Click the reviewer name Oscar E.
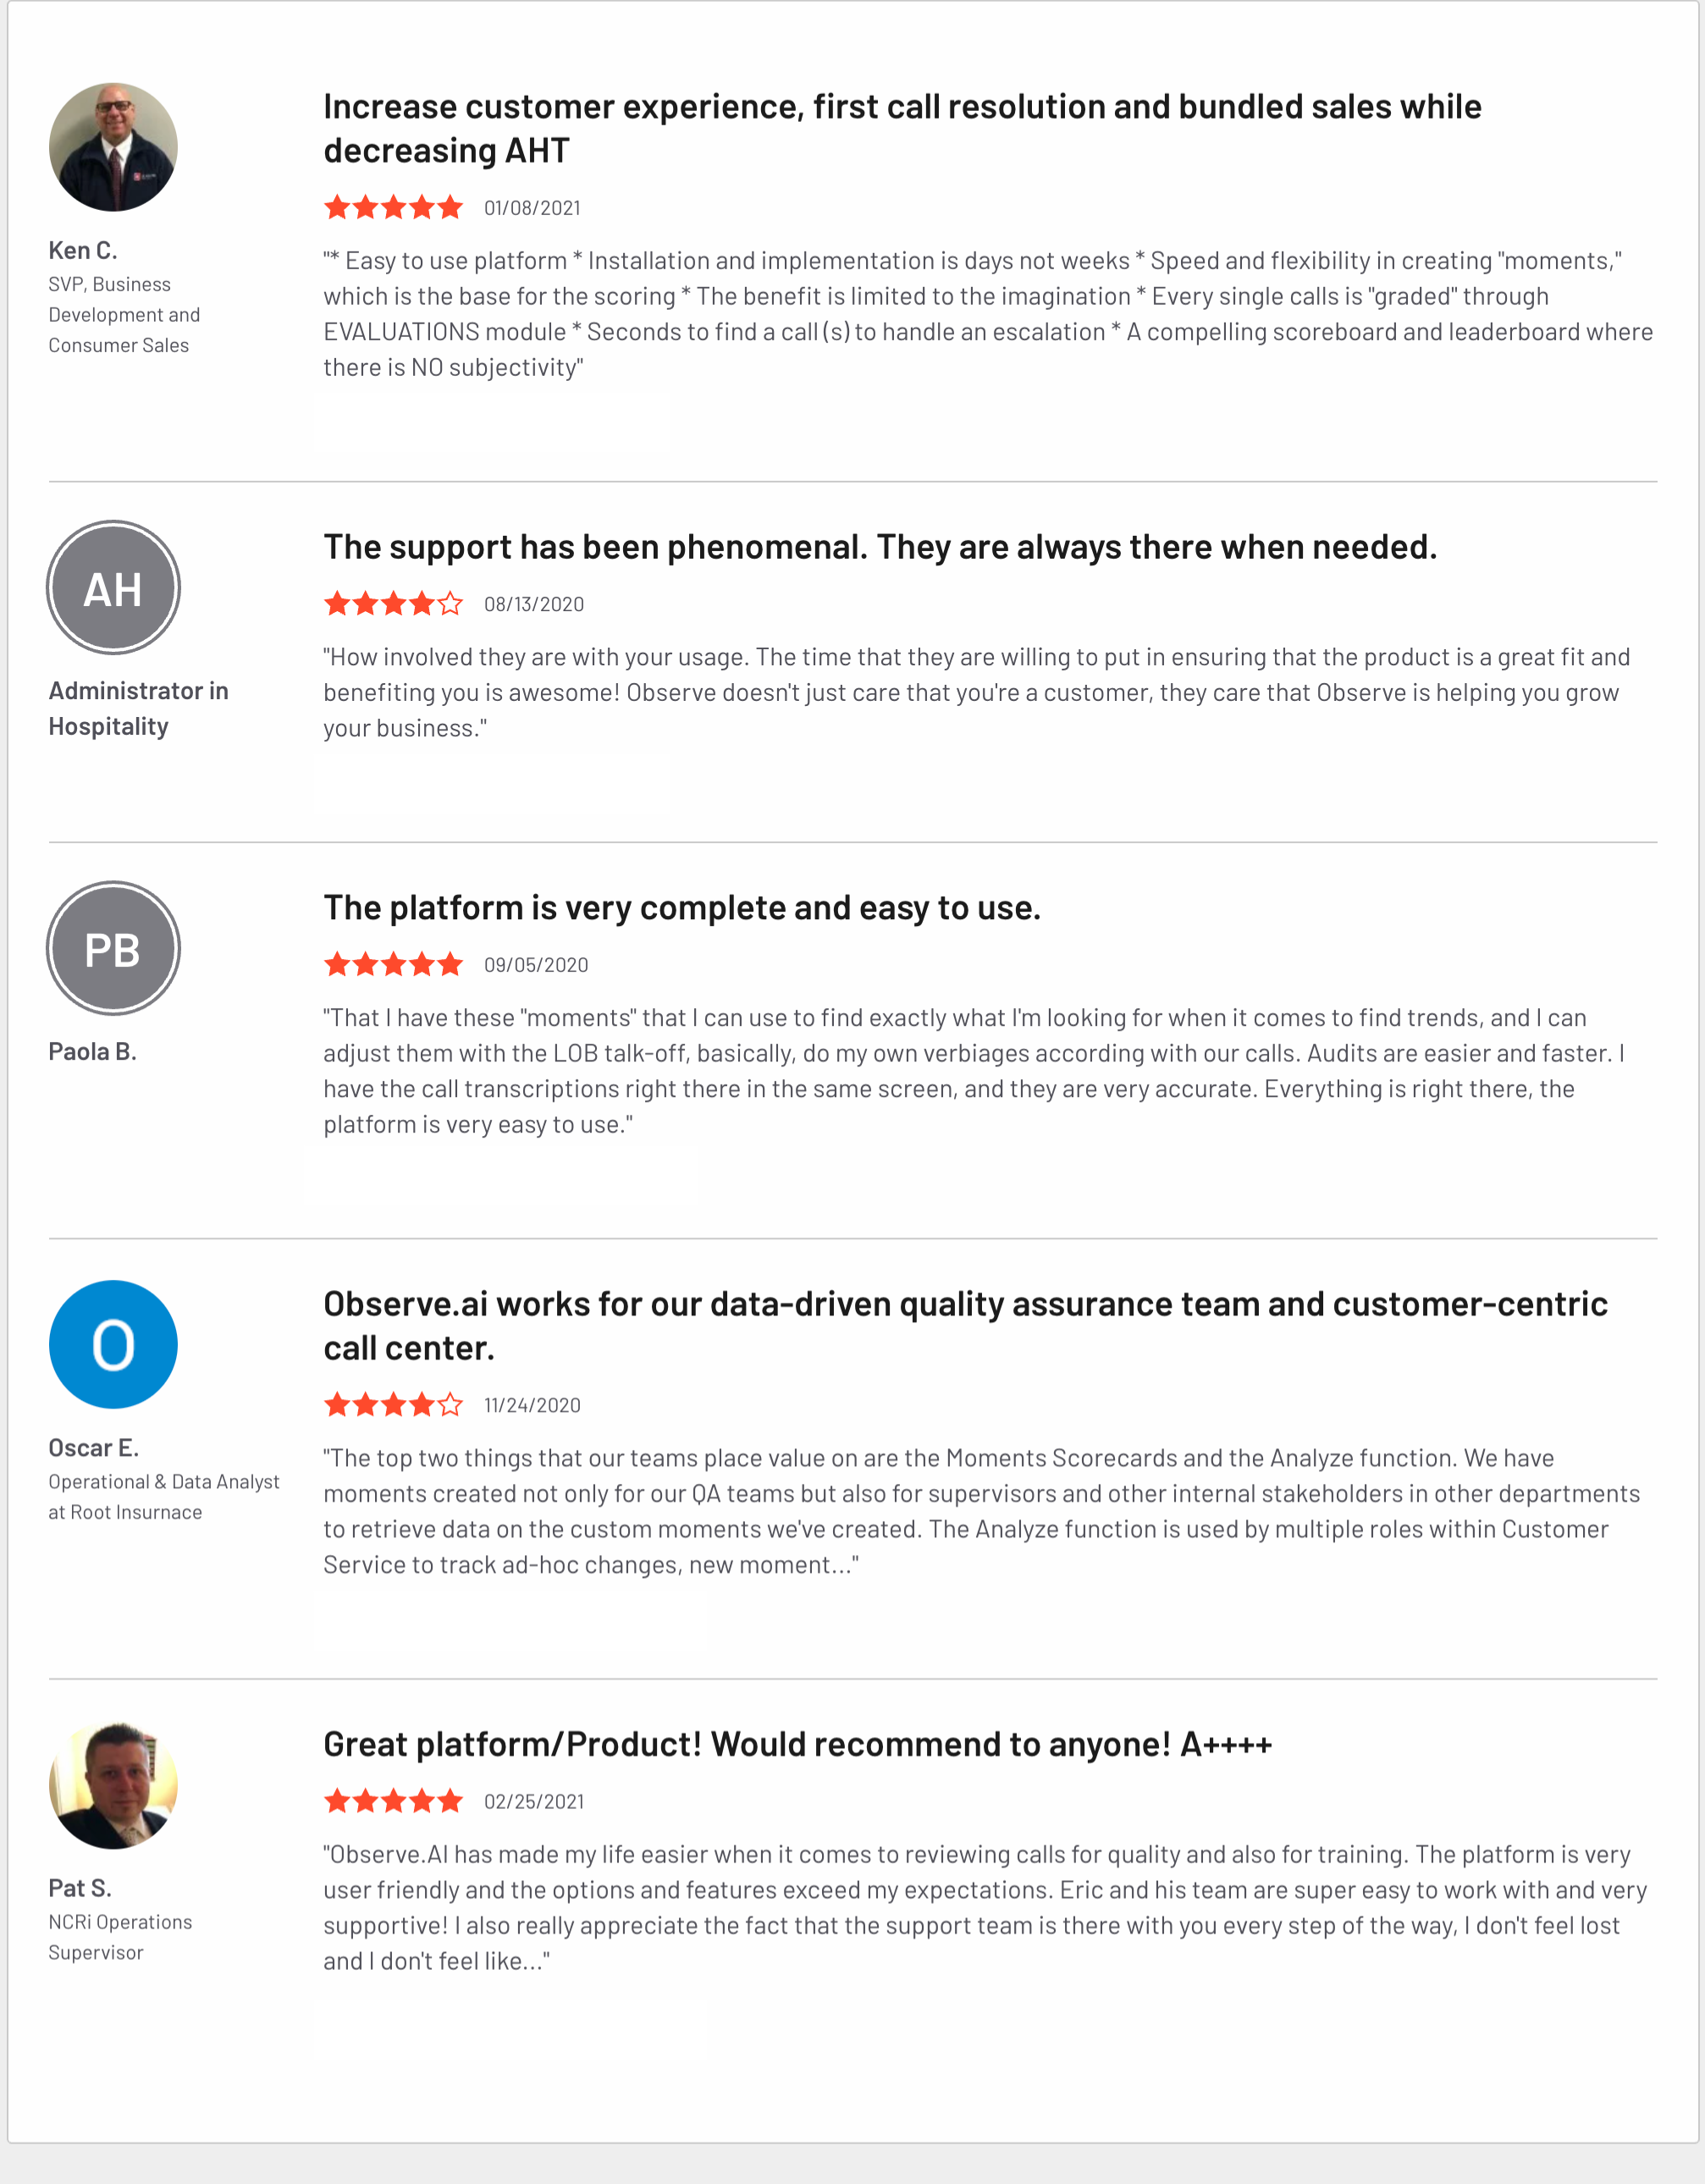This screenshot has width=1705, height=2184. pyautogui.click(x=94, y=1448)
